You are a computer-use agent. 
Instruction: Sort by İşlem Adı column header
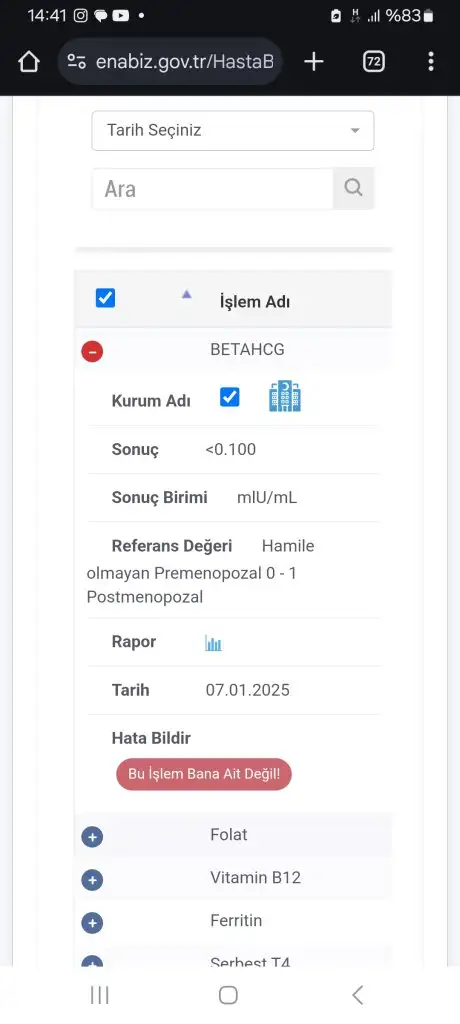[255, 302]
